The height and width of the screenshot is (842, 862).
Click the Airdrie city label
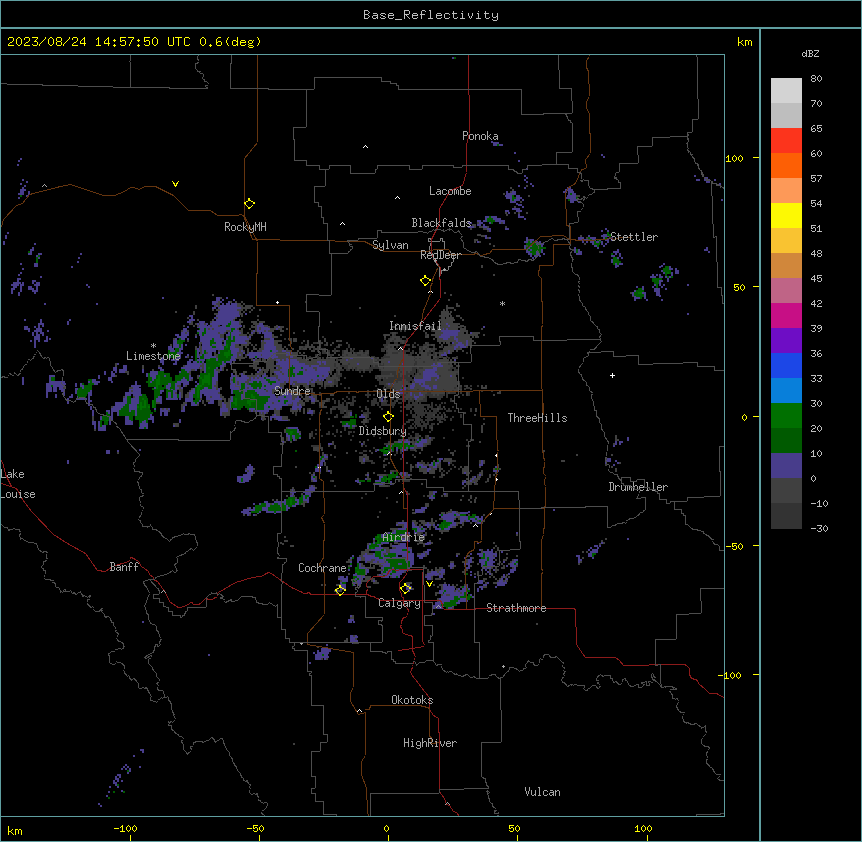(x=404, y=537)
